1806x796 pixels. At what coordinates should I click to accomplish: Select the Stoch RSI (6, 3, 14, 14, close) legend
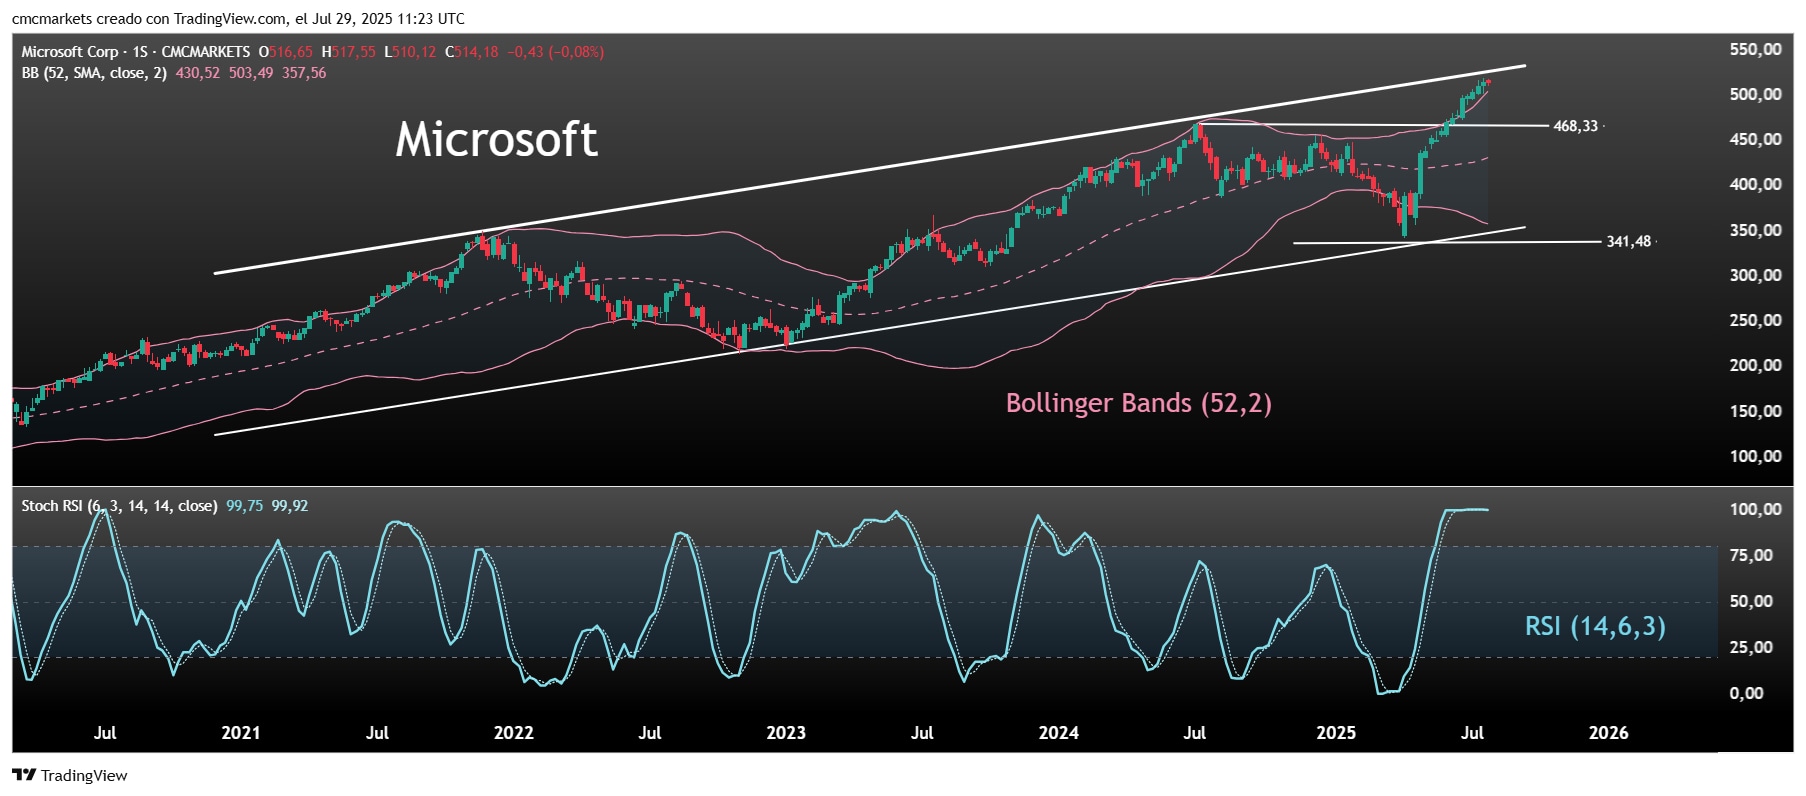click(119, 506)
